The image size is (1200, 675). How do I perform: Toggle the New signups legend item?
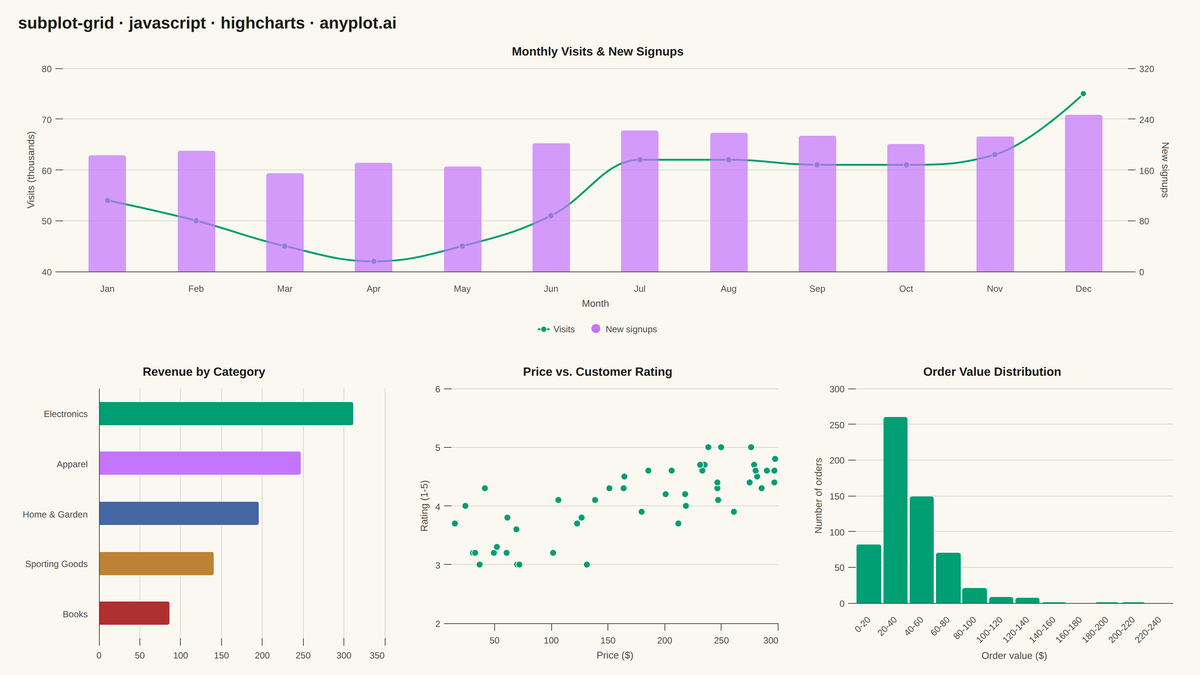[x=623, y=329]
